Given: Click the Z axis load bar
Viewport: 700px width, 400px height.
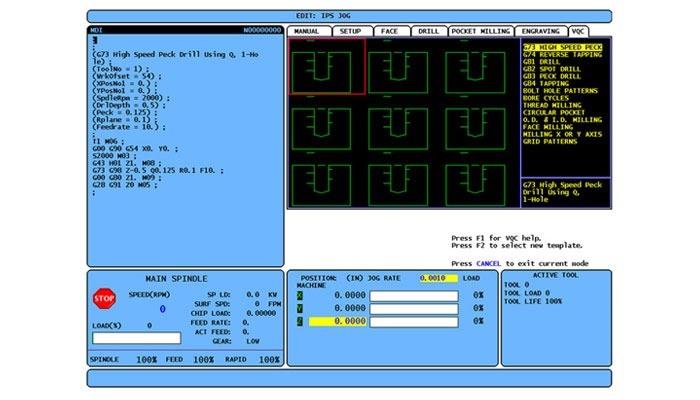Looking at the screenshot, I should coord(414,321).
